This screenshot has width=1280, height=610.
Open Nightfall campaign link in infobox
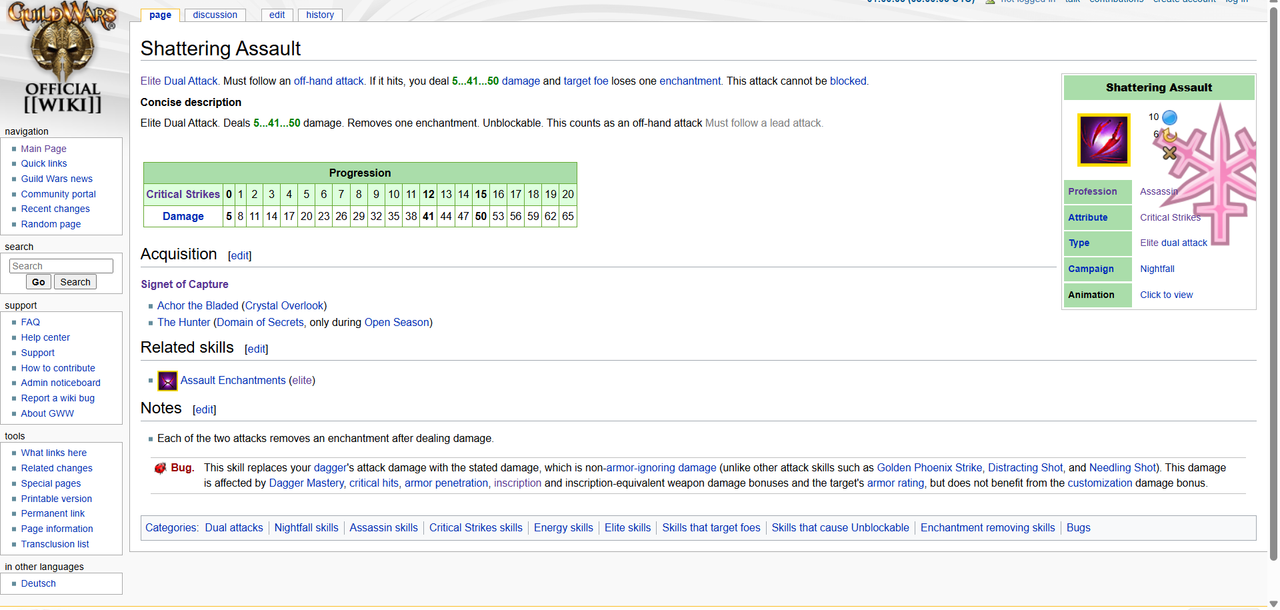[1157, 269]
